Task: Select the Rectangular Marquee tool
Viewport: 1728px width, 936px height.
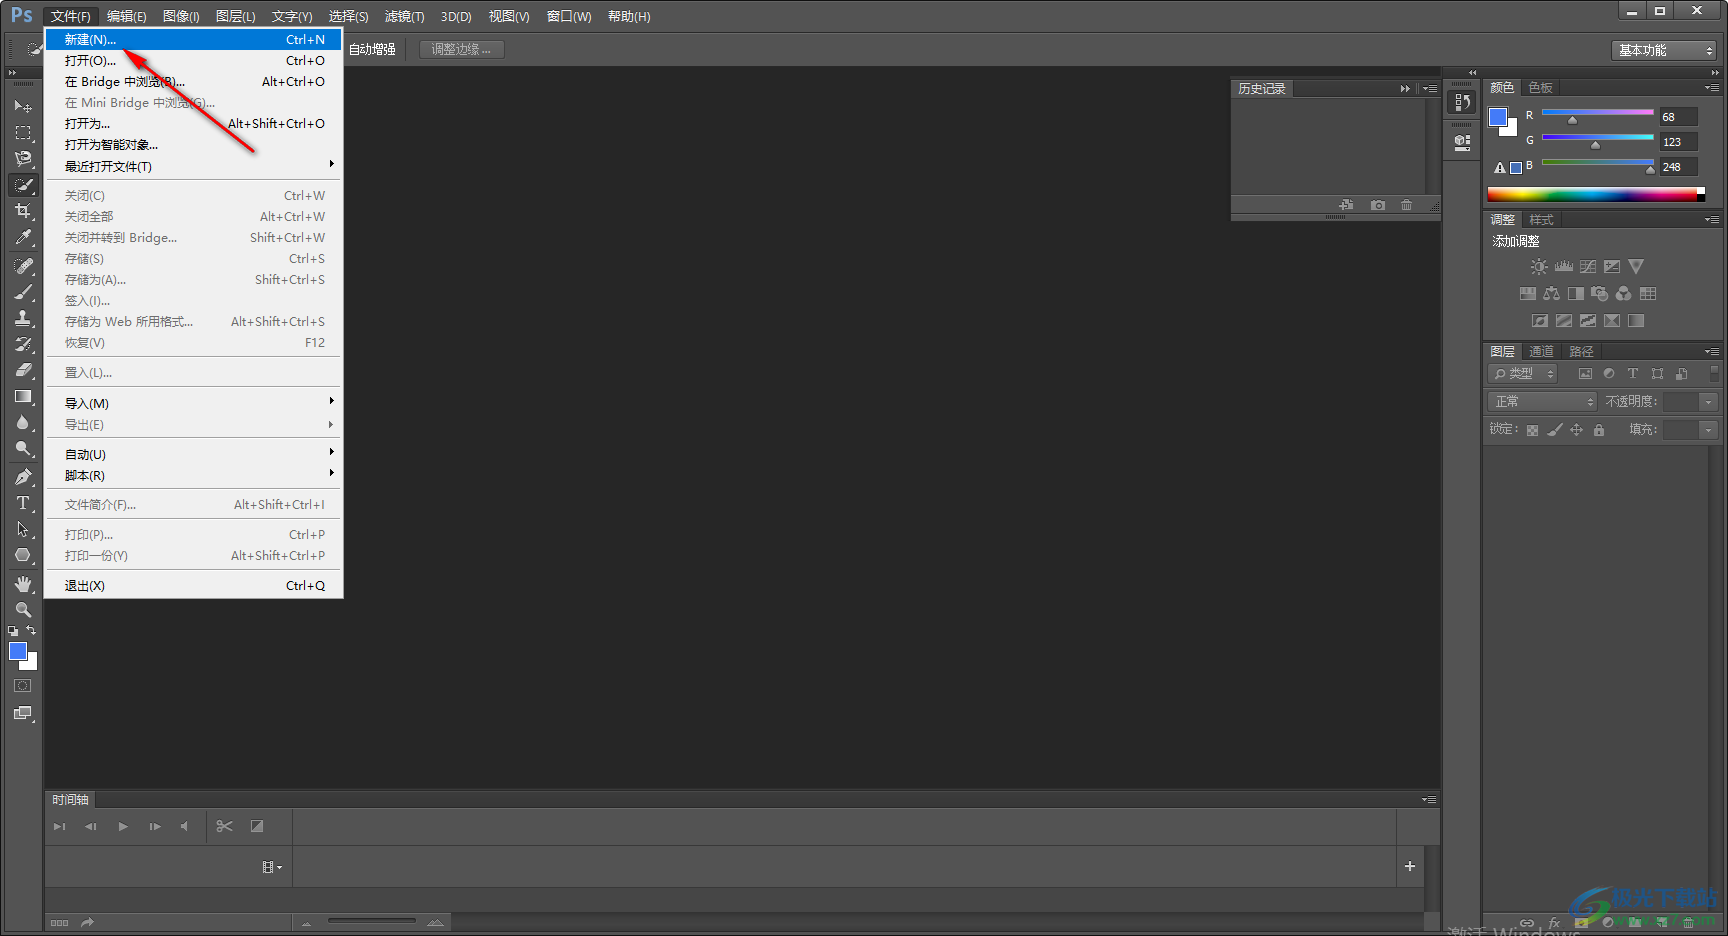Action: pos(23,132)
